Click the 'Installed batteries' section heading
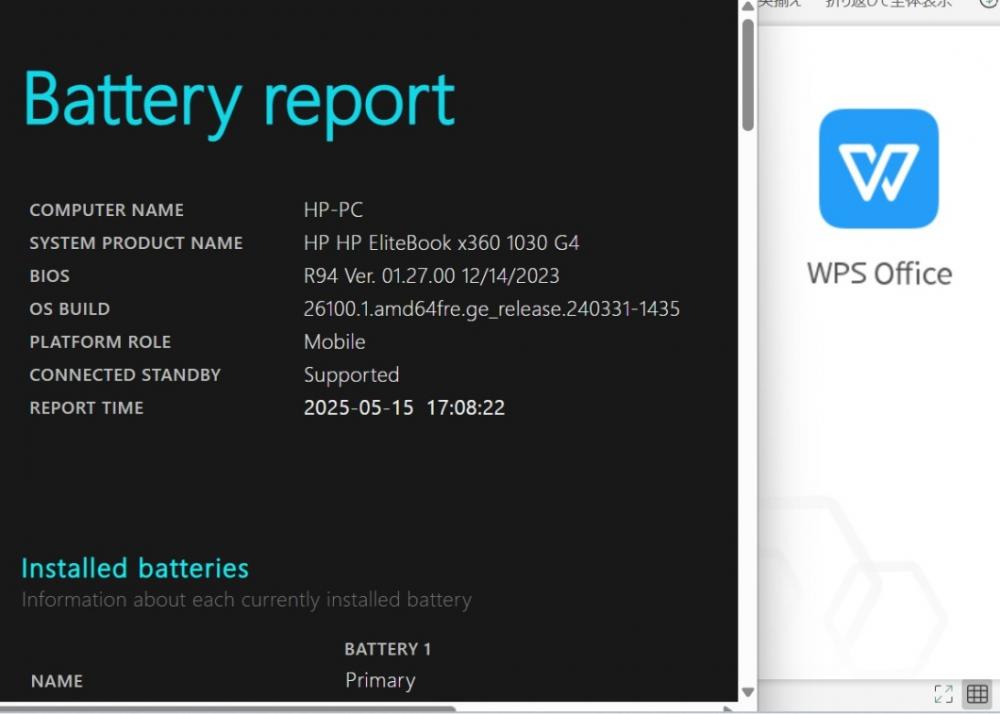 135,568
